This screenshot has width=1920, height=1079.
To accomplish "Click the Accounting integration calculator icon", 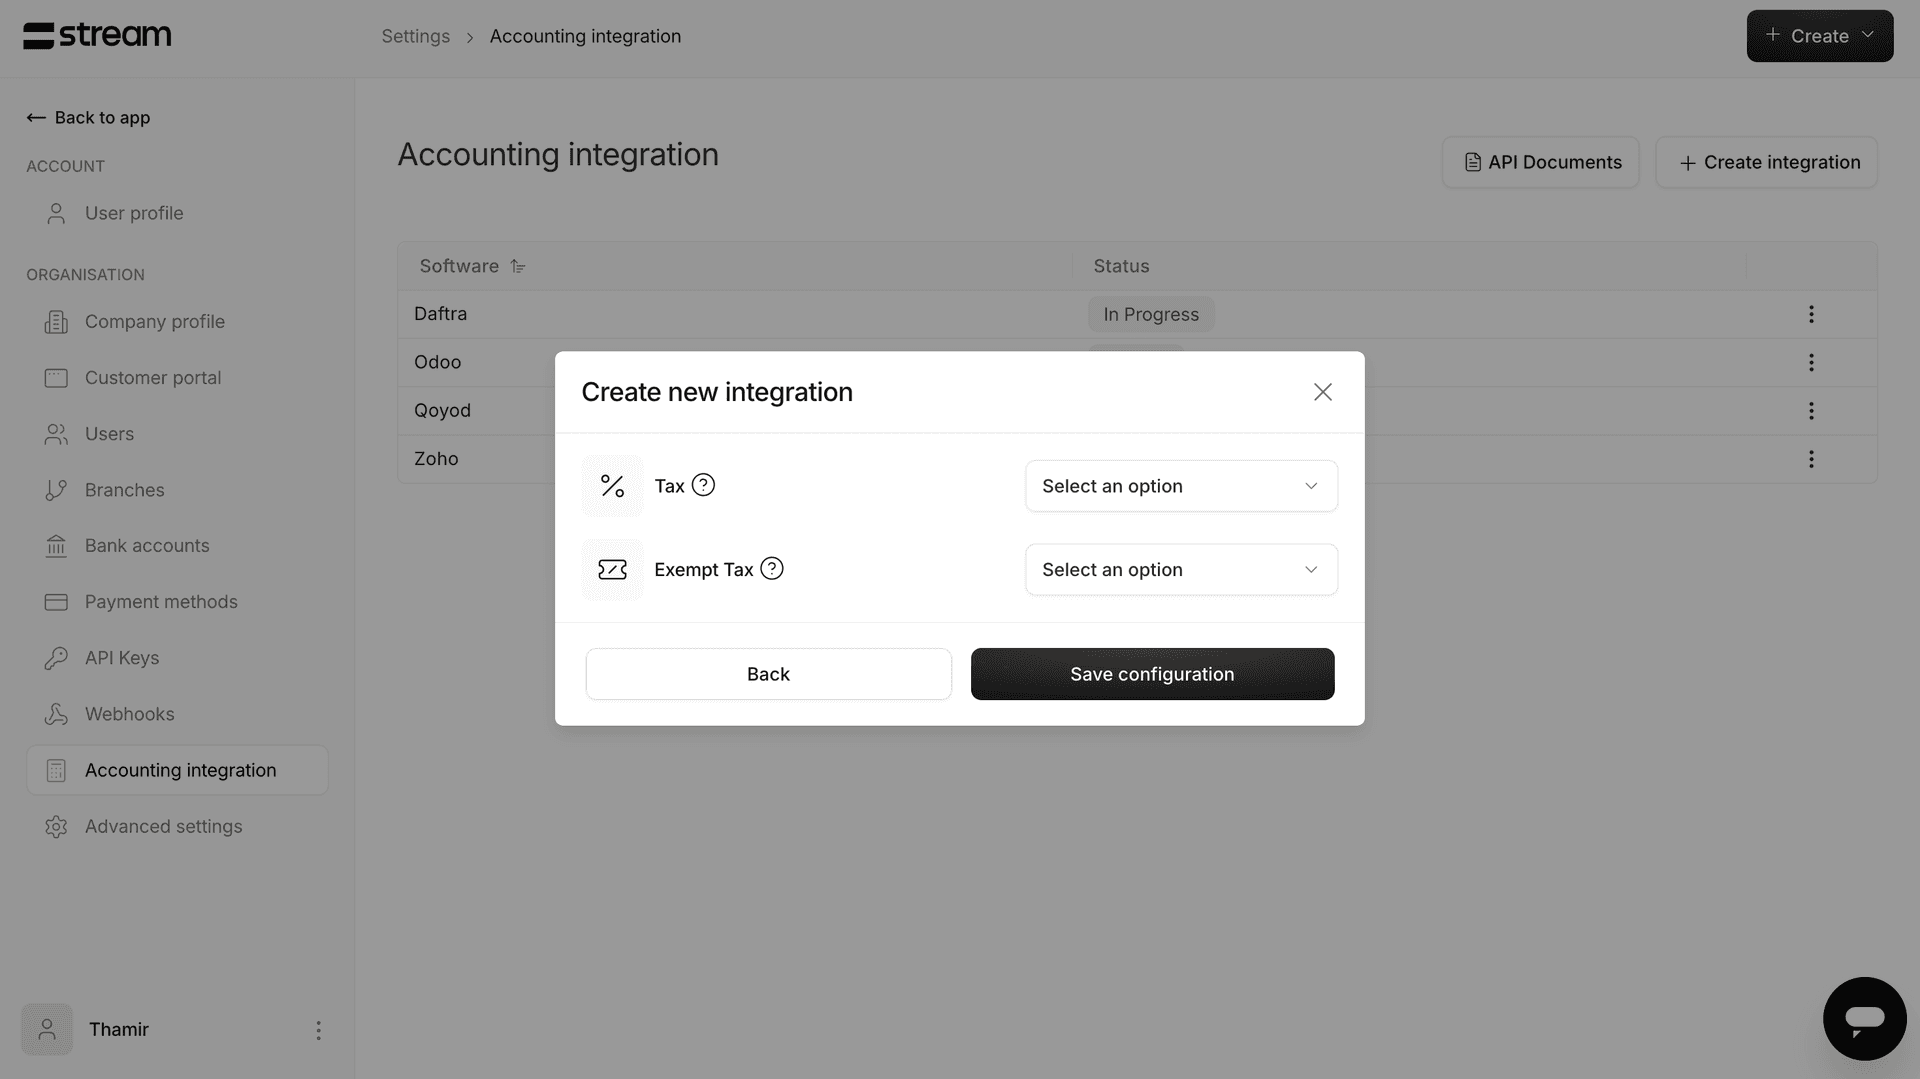I will coord(56,770).
